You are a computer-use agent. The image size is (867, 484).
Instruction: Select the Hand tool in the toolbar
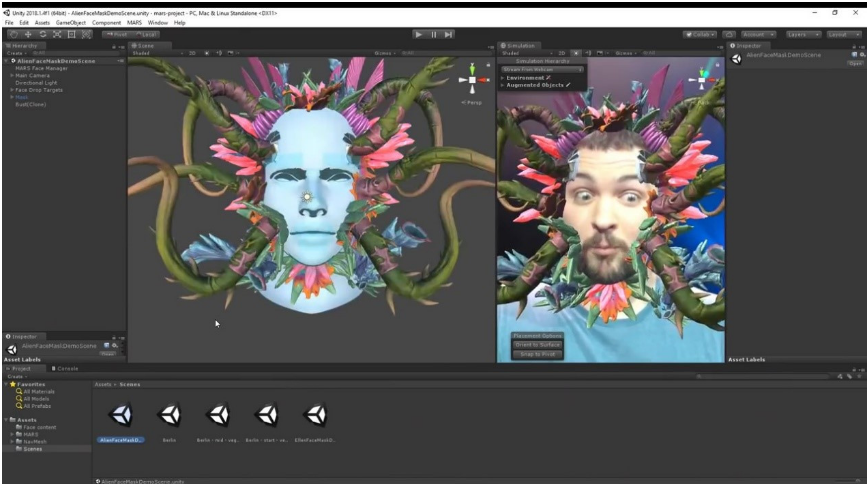point(13,34)
